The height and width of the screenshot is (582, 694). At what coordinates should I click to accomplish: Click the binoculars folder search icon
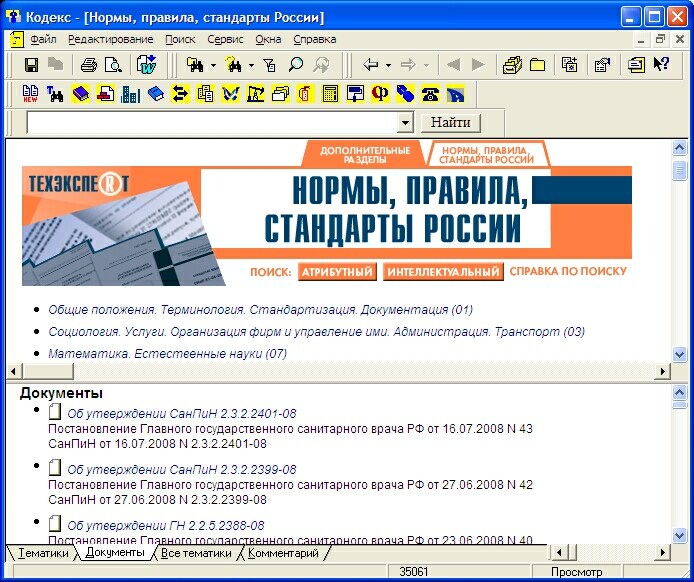(x=195, y=65)
